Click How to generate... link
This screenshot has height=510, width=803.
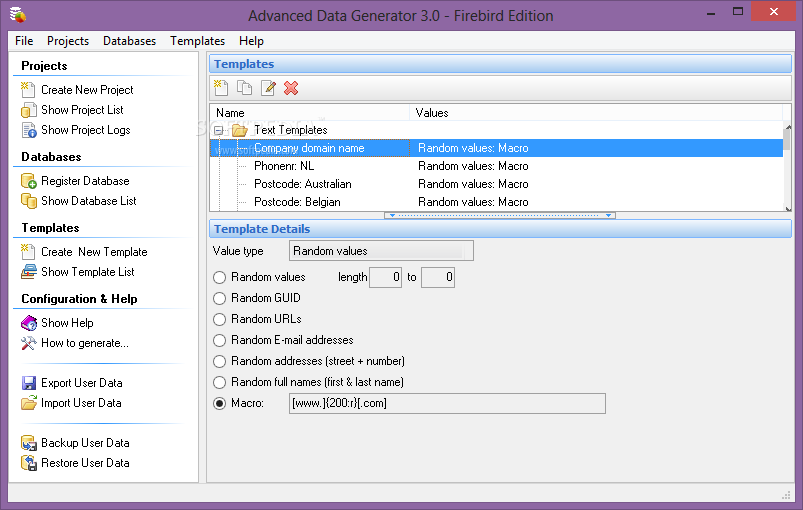click(x=85, y=343)
